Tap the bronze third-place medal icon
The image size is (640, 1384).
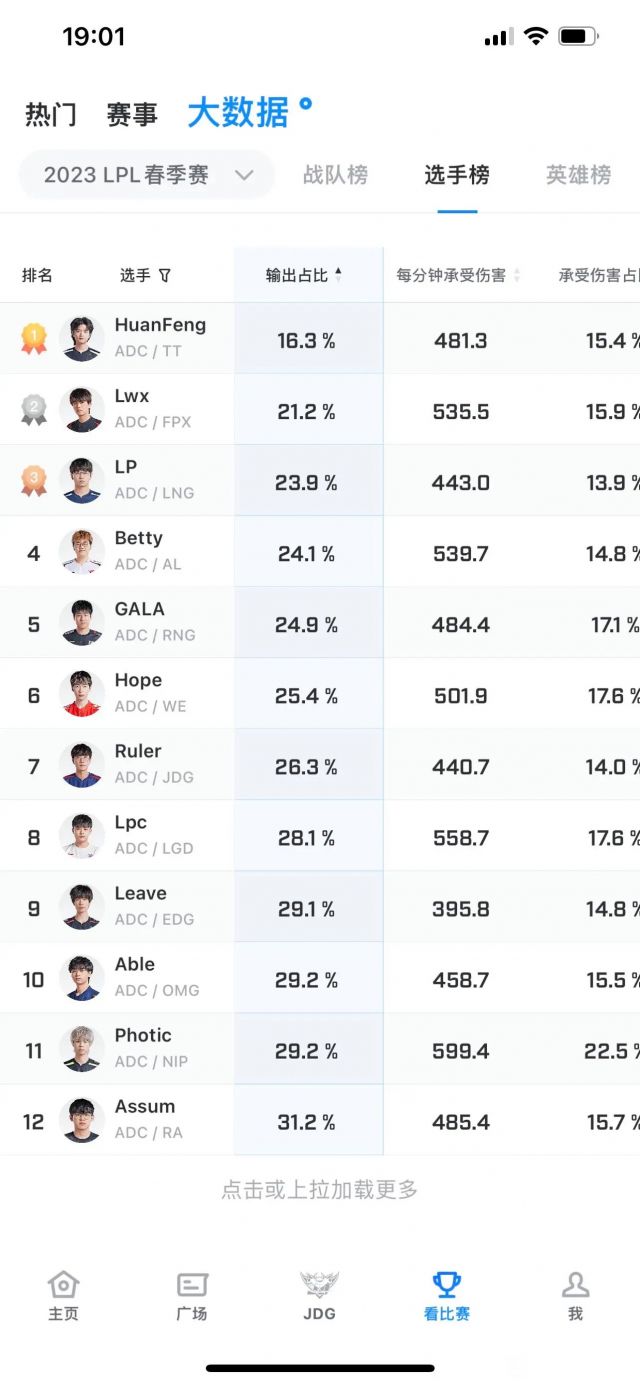point(34,480)
